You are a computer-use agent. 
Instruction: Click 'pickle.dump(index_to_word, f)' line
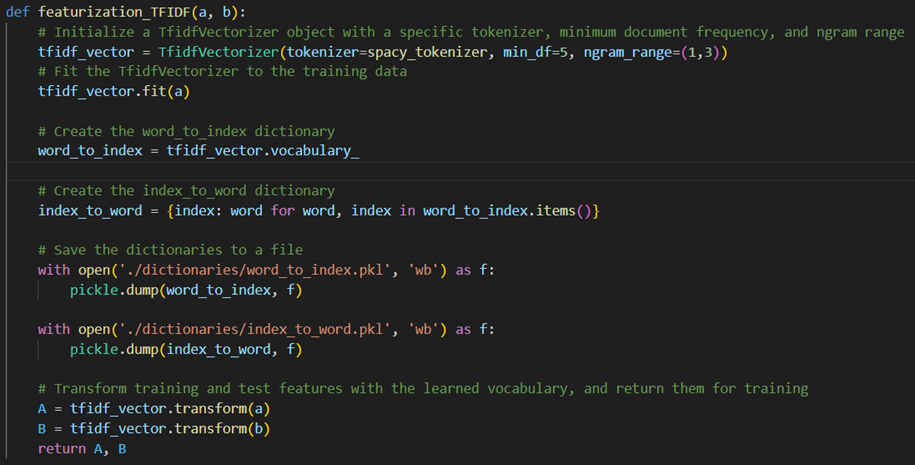(186, 349)
